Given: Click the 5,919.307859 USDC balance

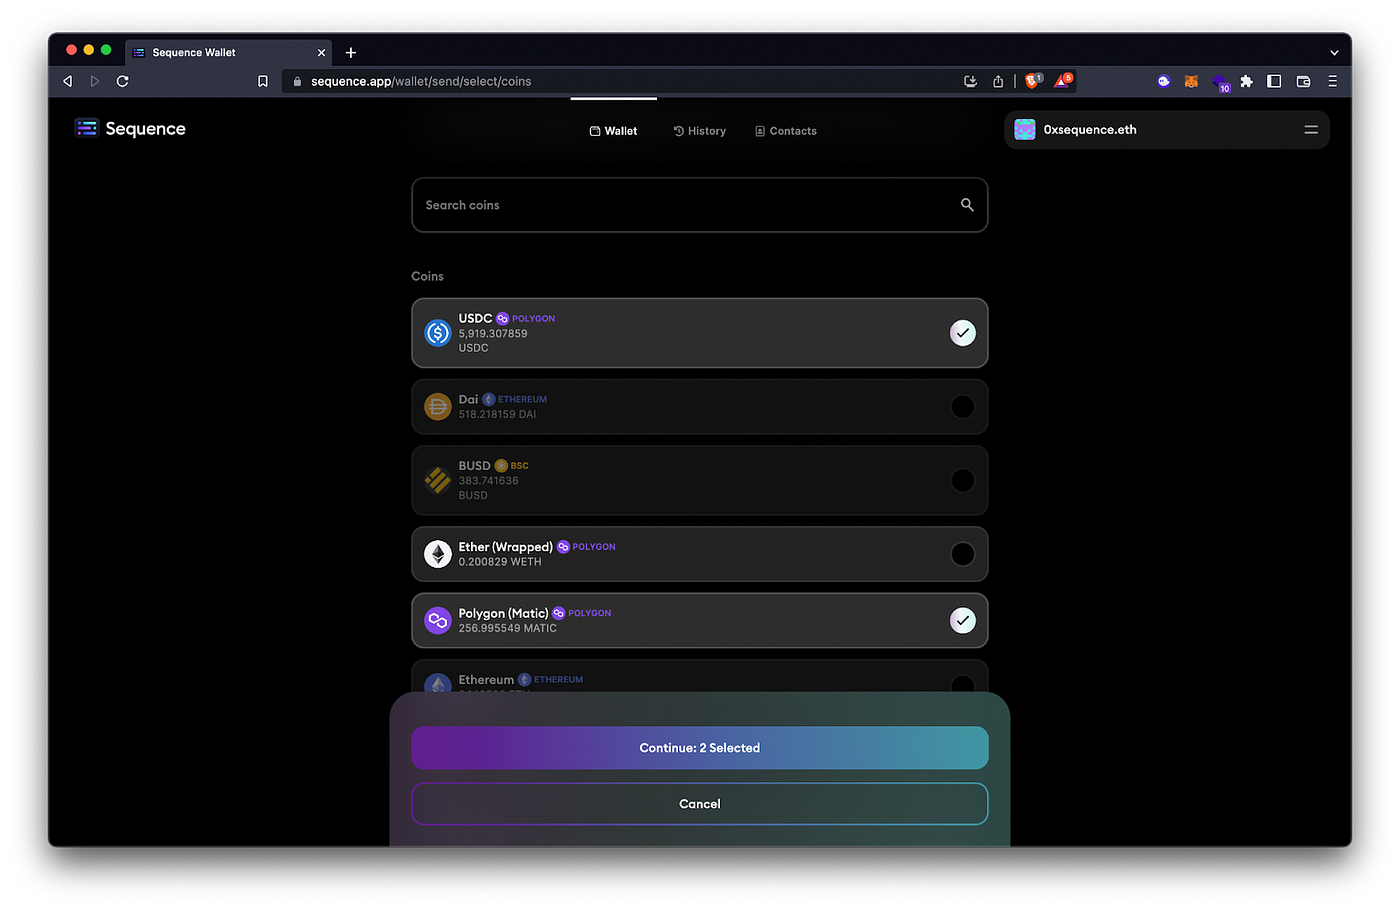Looking at the screenshot, I should 493,341.
